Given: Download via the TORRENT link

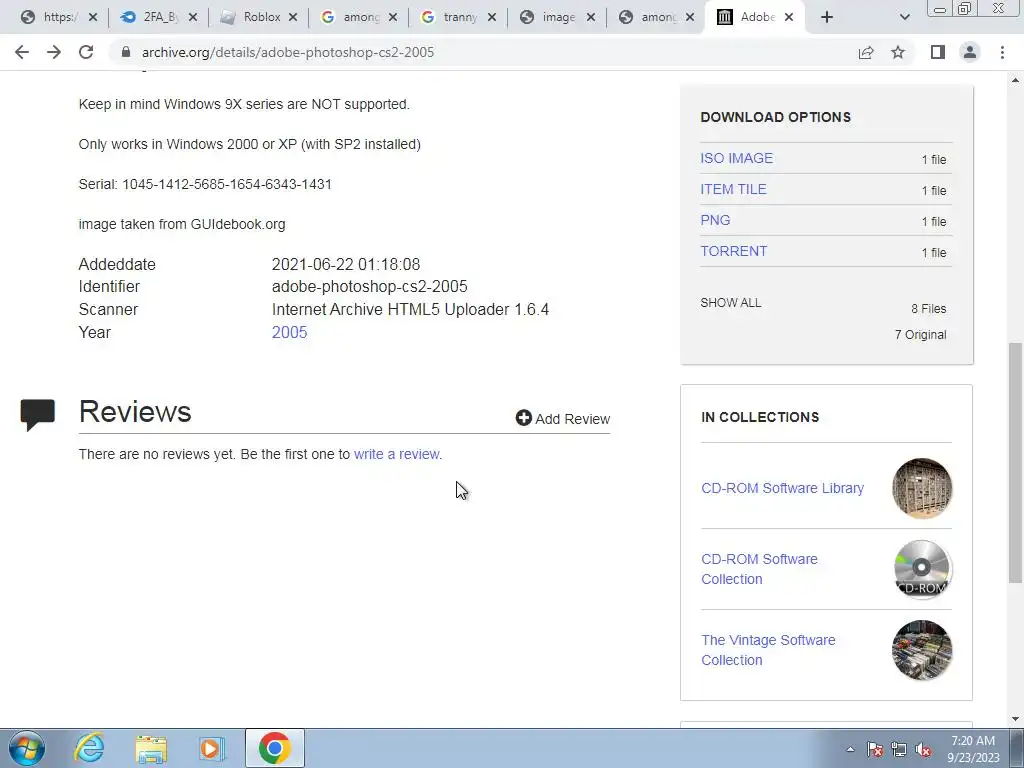Looking at the screenshot, I should pos(733,251).
